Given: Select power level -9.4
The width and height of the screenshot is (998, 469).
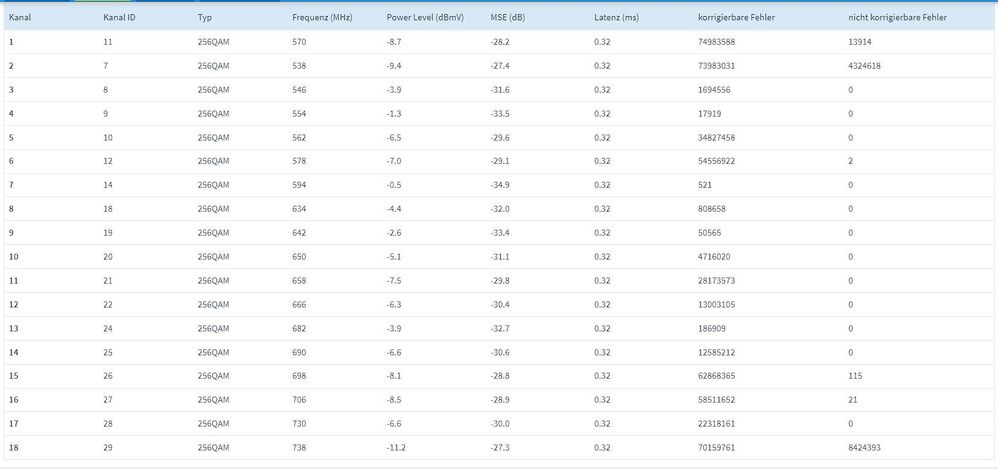Looking at the screenshot, I should point(395,66).
